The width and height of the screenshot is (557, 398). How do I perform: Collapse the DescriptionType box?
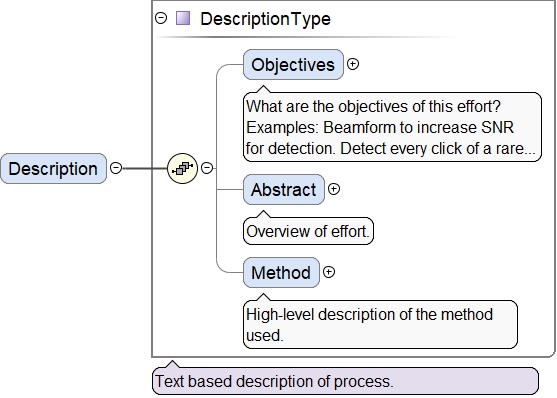161,18
